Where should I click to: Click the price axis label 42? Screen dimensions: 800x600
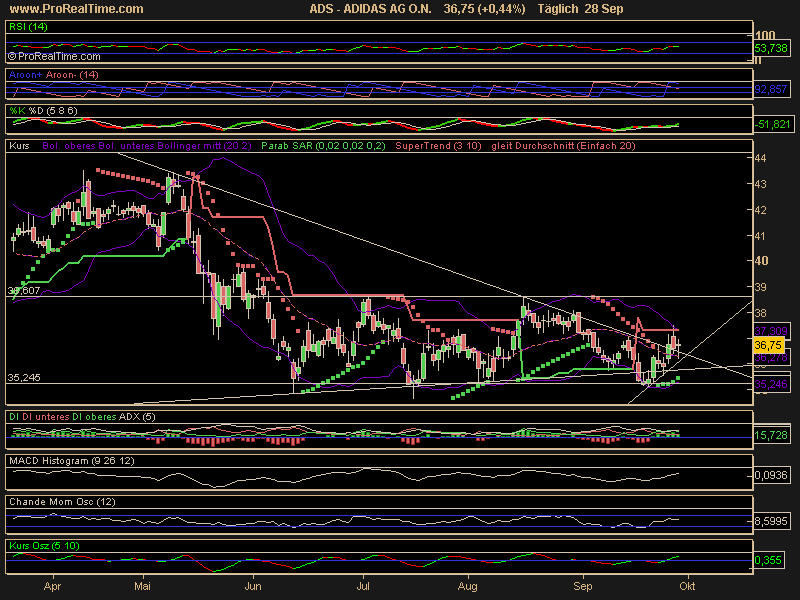pos(760,210)
